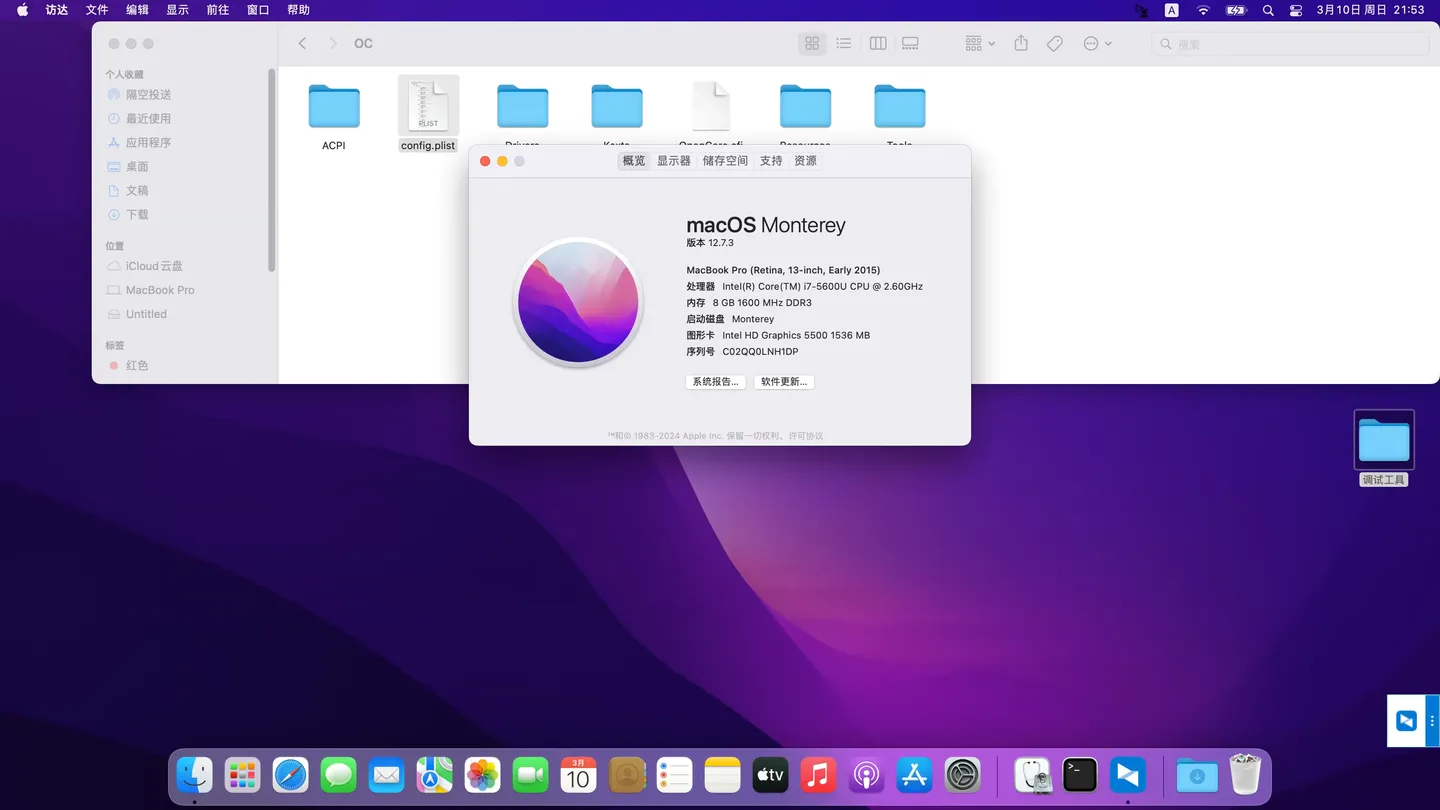This screenshot has width=1440, height=810.
Task: Click the Tags icon in the Finder toolbar
Action: click(1054, 43)
